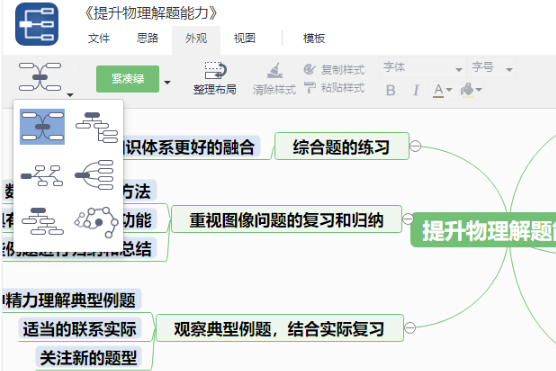Expand the layout structure dropdown arrow

coord(70,94)
